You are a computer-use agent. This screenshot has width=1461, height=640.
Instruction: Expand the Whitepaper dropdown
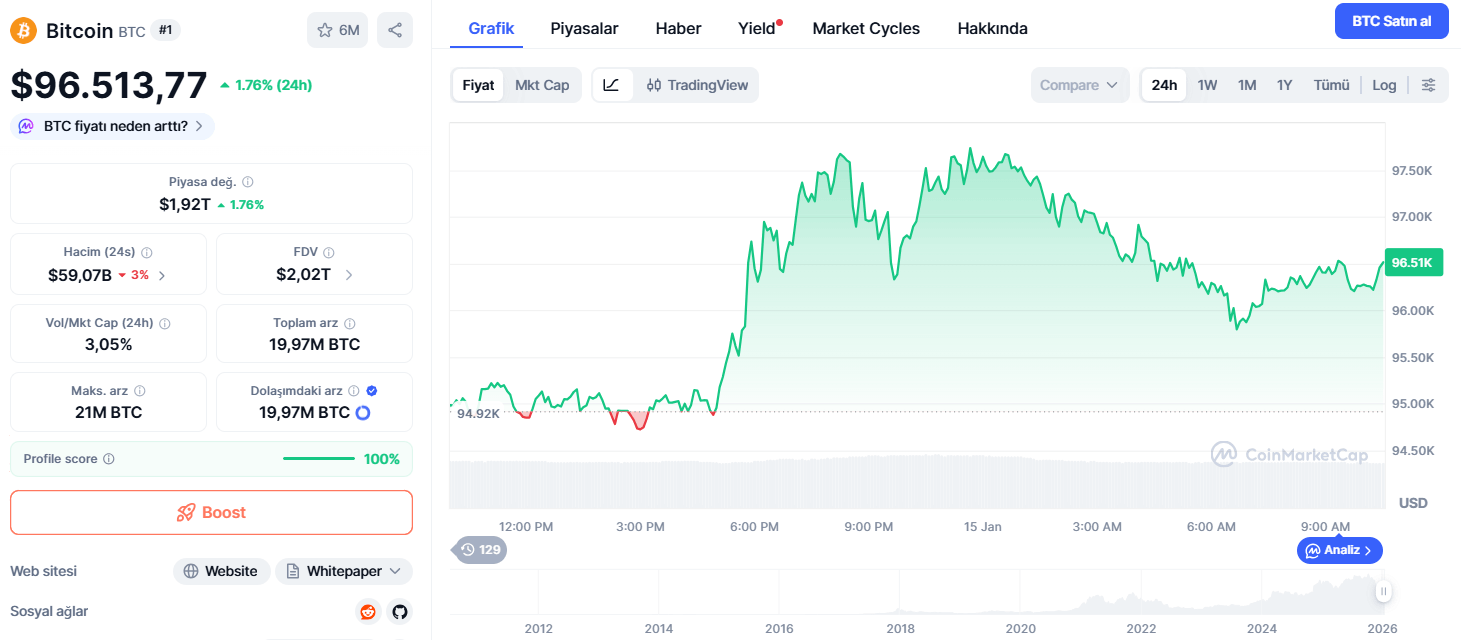click(343, 571)
